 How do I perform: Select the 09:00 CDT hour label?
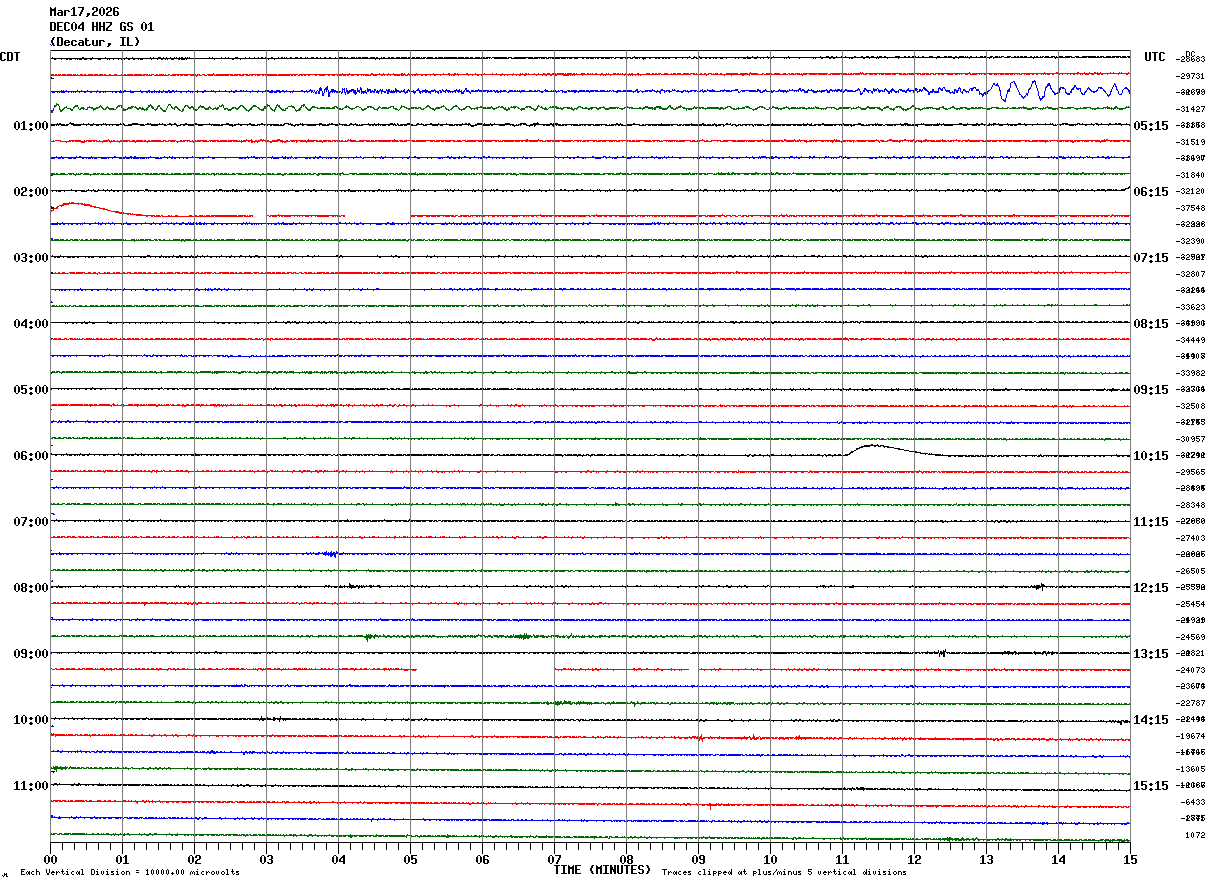pos(31,654)
